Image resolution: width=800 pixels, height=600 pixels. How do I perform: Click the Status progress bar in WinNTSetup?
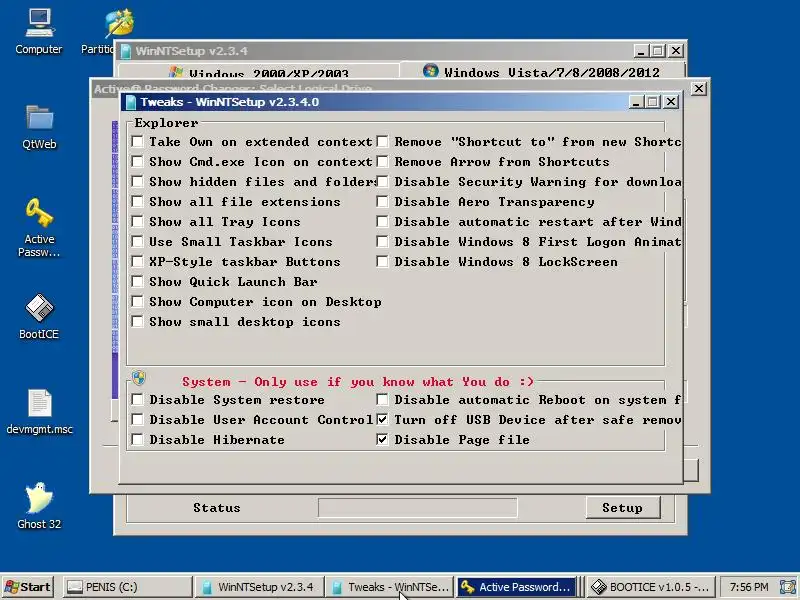pyautogui.click(x=417, y=508)
